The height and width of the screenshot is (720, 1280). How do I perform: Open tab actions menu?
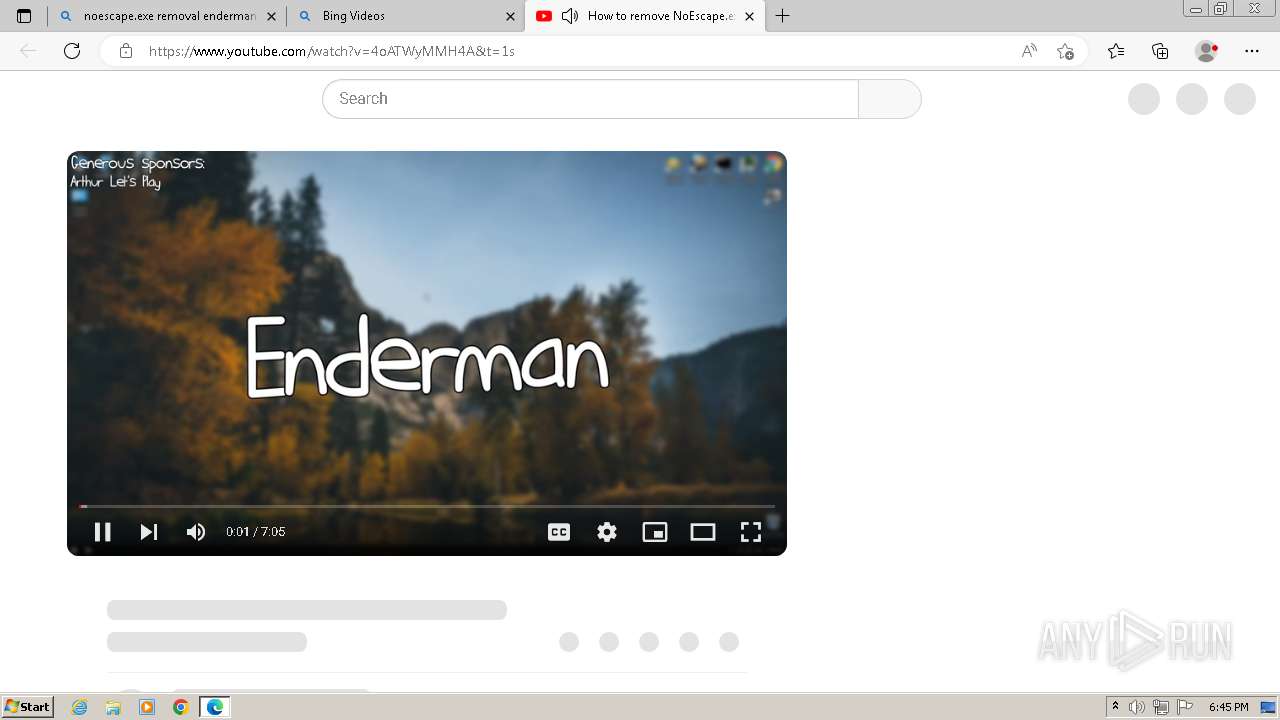click(x=24, y=16)
